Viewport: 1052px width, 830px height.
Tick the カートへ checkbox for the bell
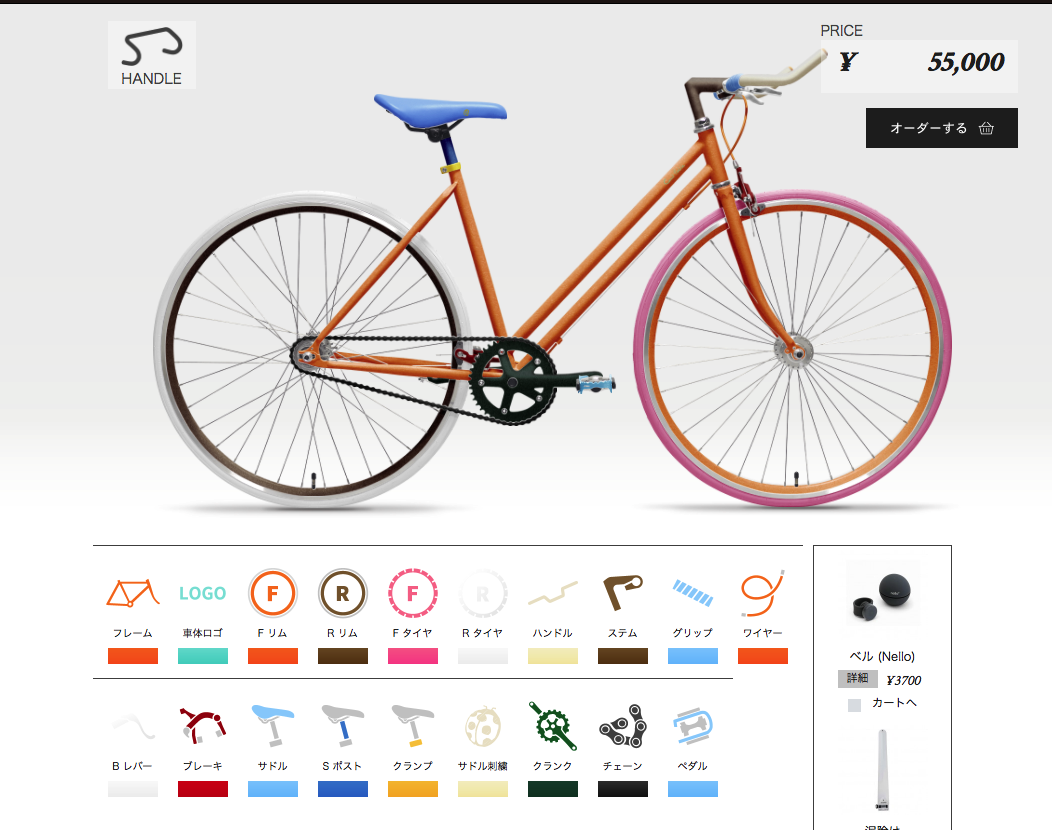pyautogui.click(x=854, y=705)
